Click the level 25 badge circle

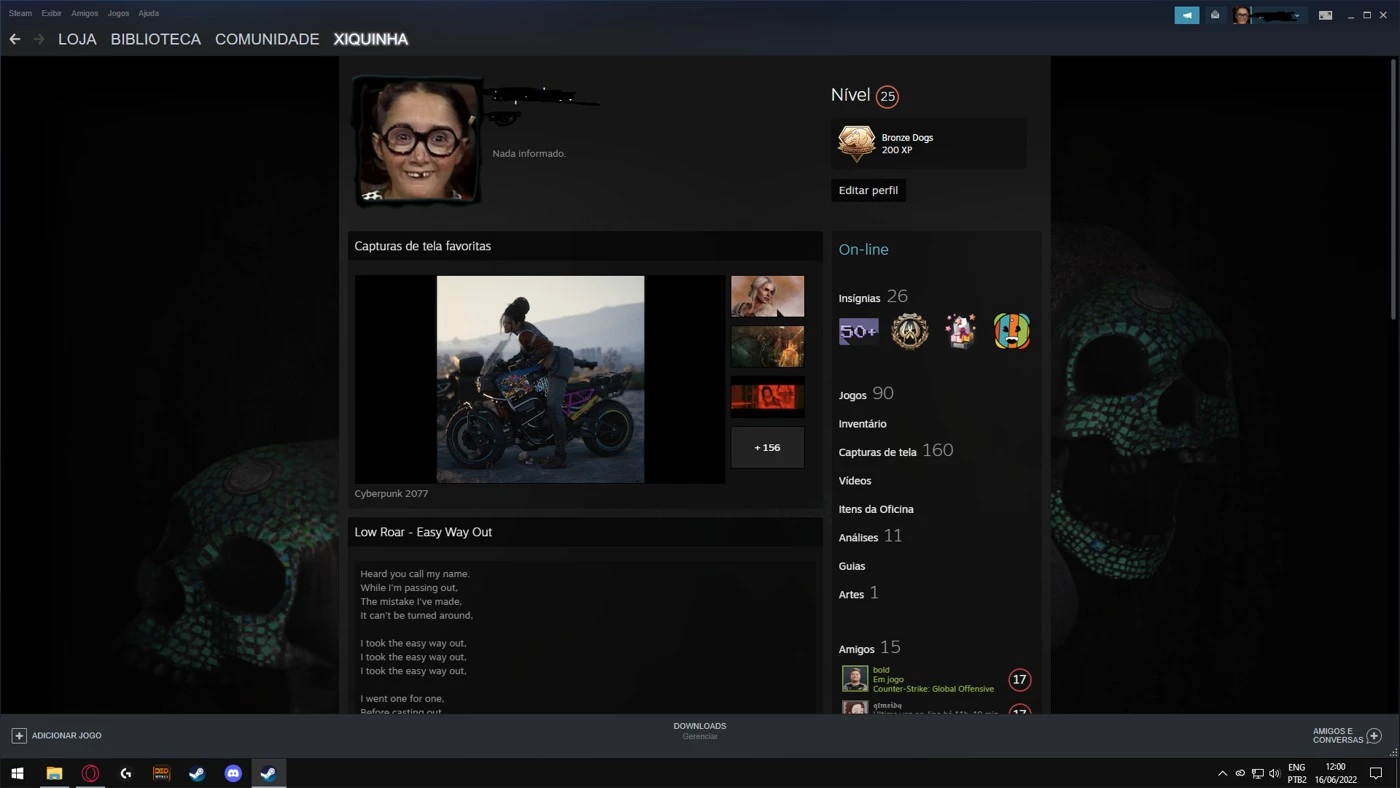pos(887,97)
